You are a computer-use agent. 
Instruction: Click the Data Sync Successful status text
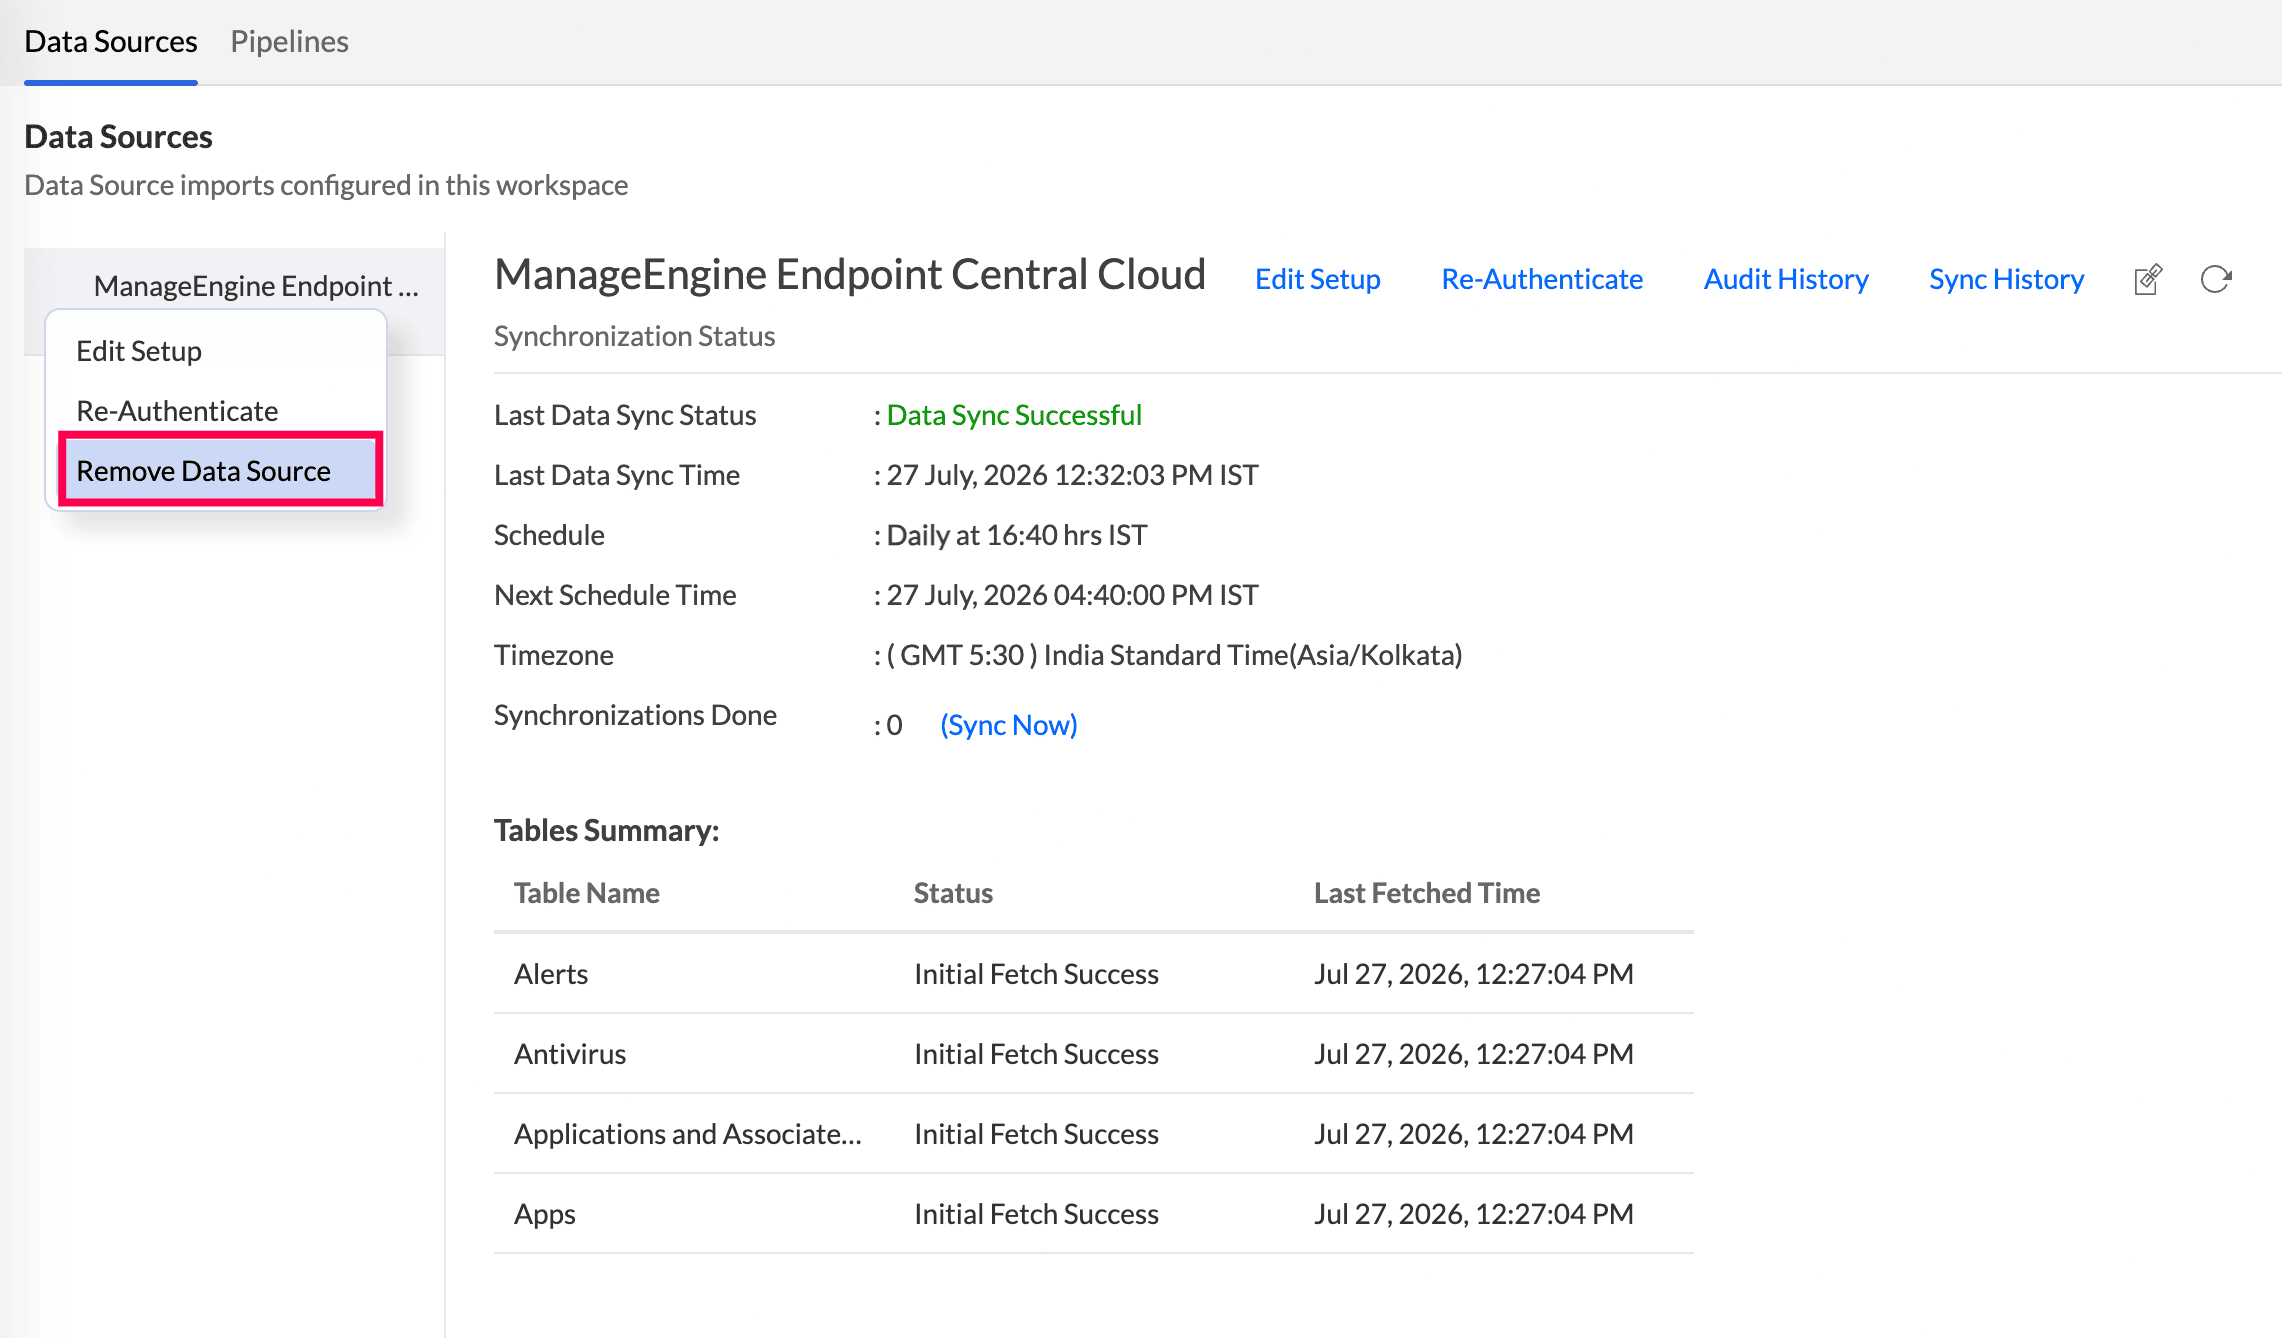tap(1014, 415)
